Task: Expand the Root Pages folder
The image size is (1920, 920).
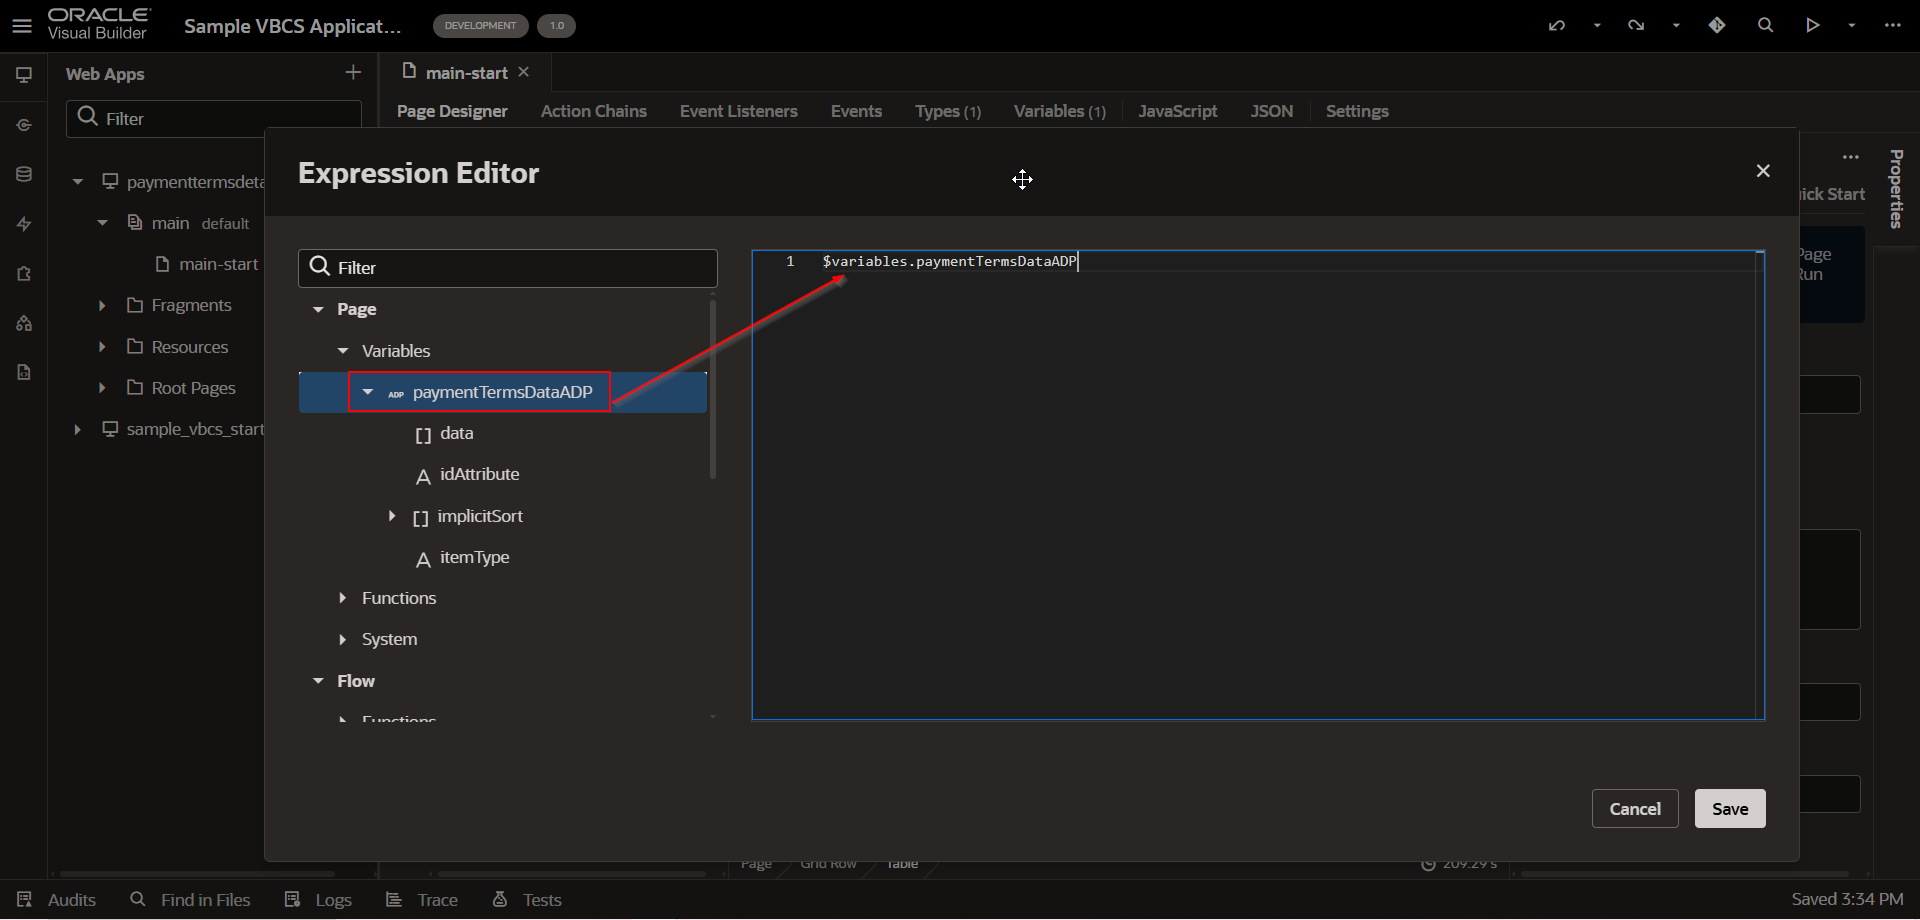Action: (102, 388)
